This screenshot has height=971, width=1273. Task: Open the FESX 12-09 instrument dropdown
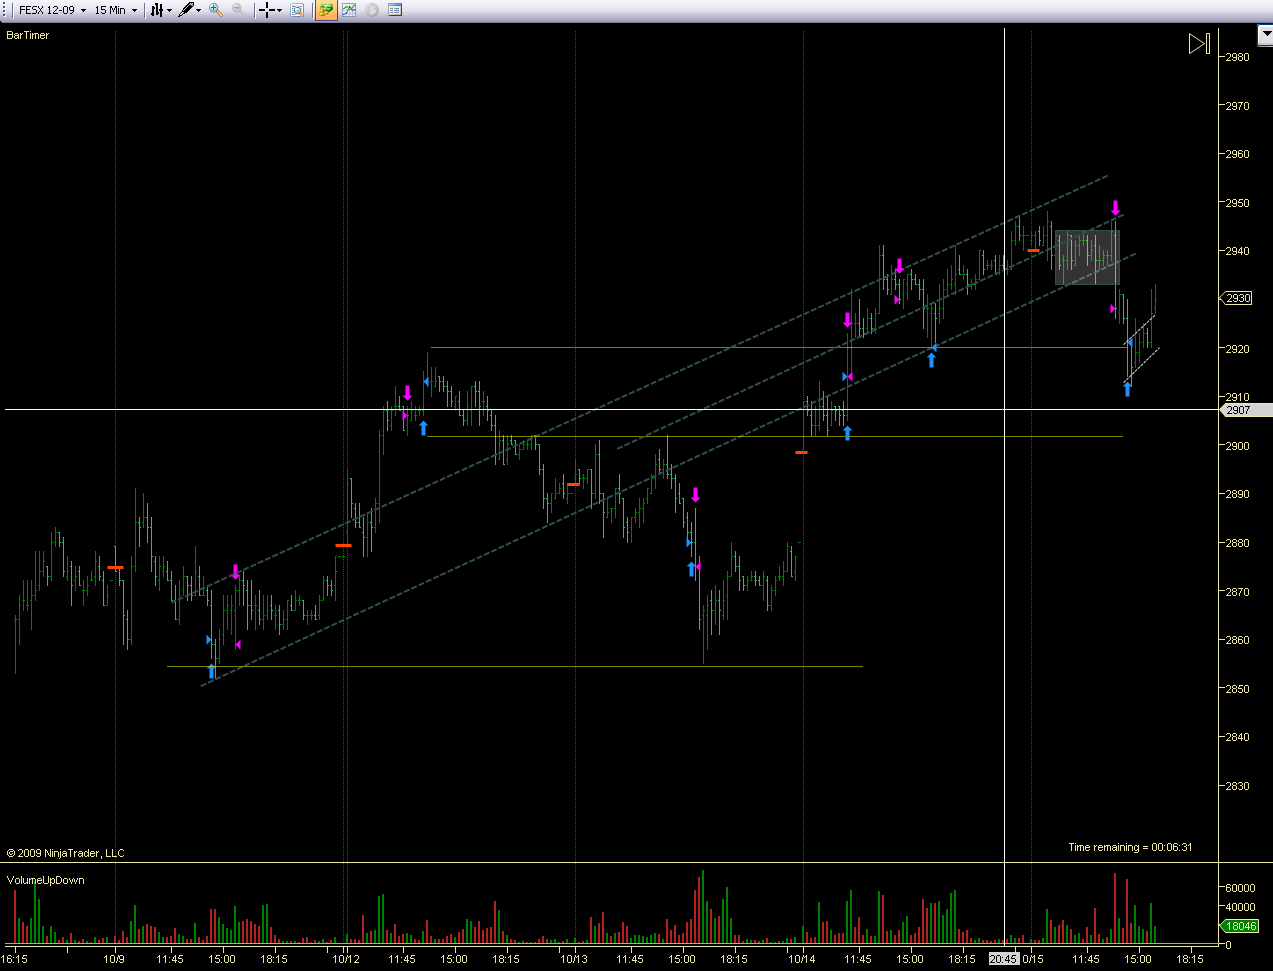tap(52, 10)
